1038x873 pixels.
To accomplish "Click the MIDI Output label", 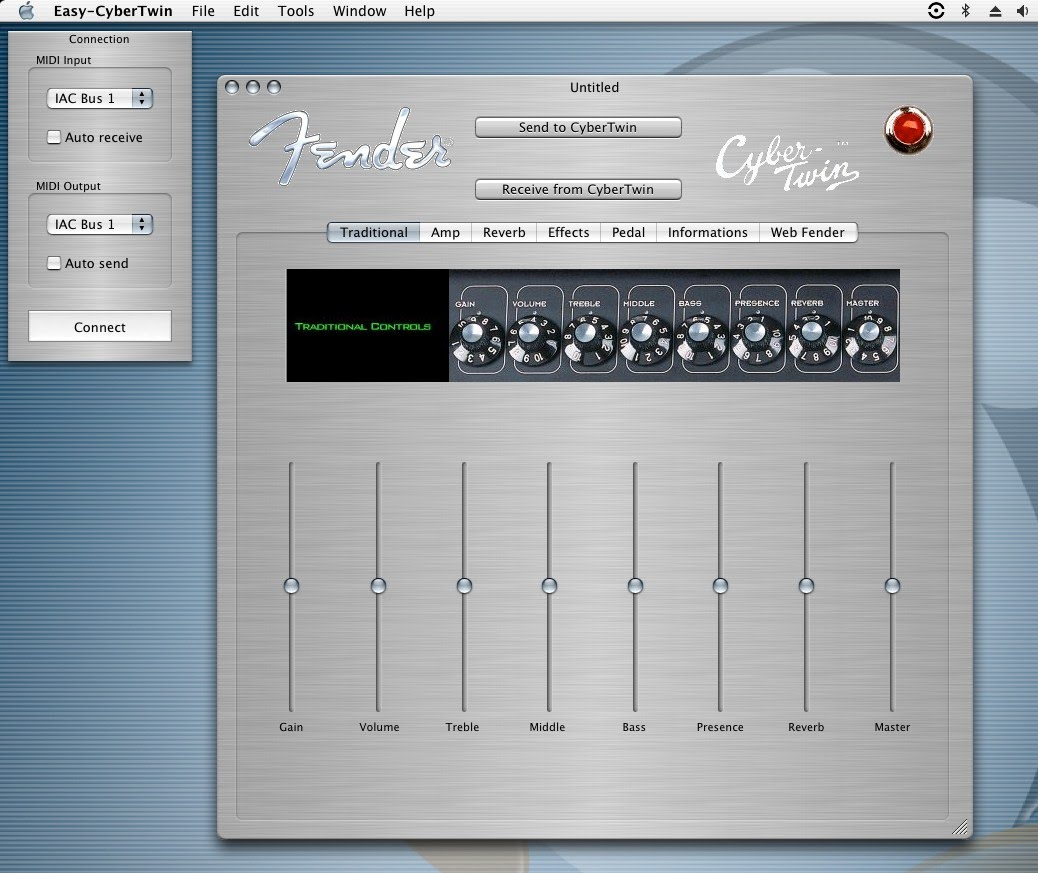I will click(x=68, y=186).
